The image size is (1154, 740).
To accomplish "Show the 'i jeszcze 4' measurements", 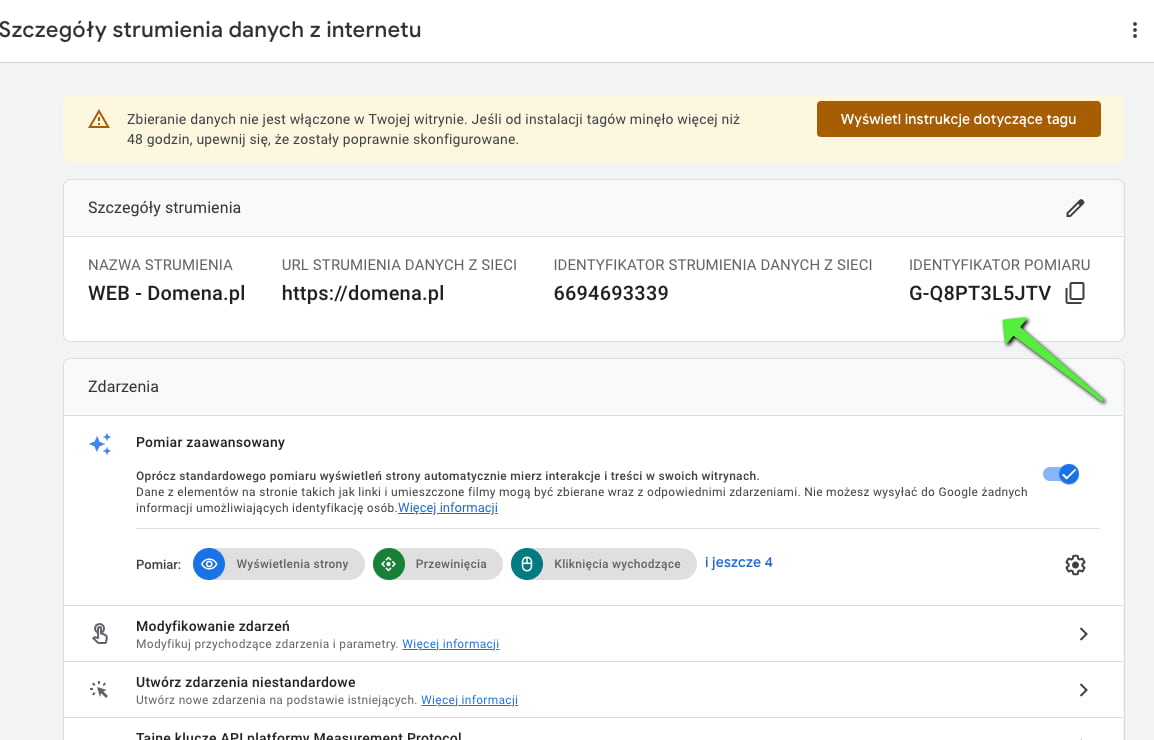I will click(739, 563).
